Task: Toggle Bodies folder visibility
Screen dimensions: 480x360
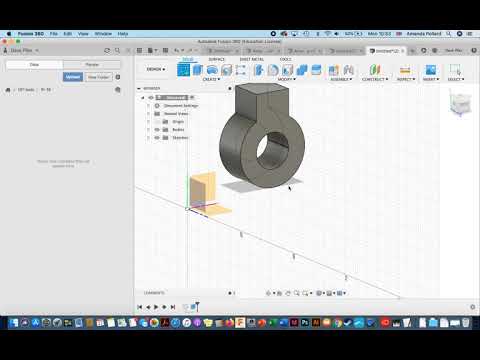Action: point(157,130)
